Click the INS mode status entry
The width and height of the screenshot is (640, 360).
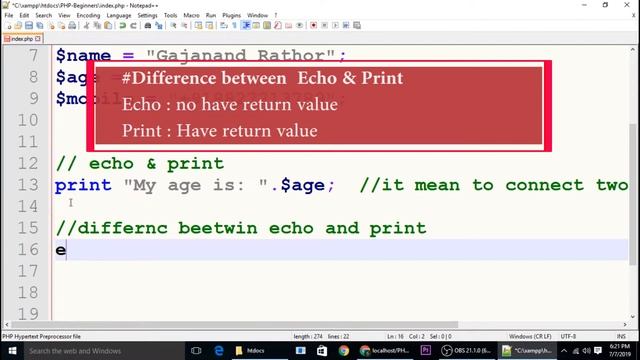coord(621,336)
